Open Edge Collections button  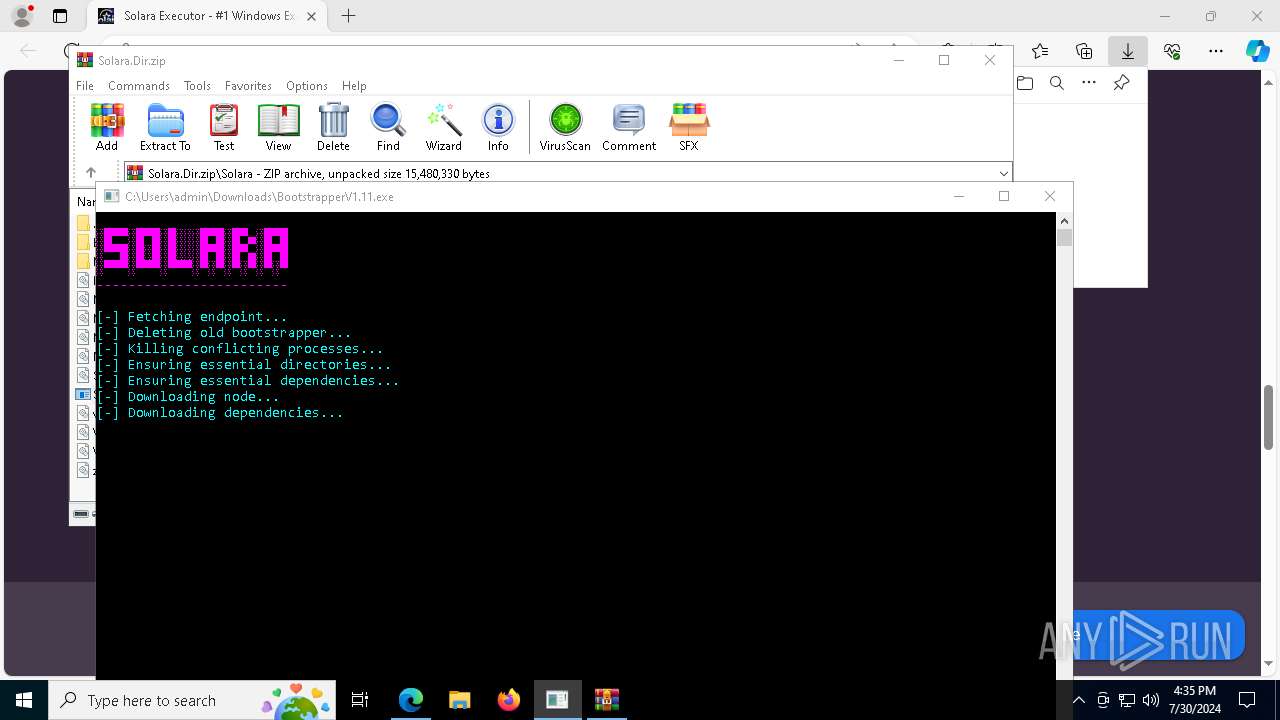click(1084, 51)
